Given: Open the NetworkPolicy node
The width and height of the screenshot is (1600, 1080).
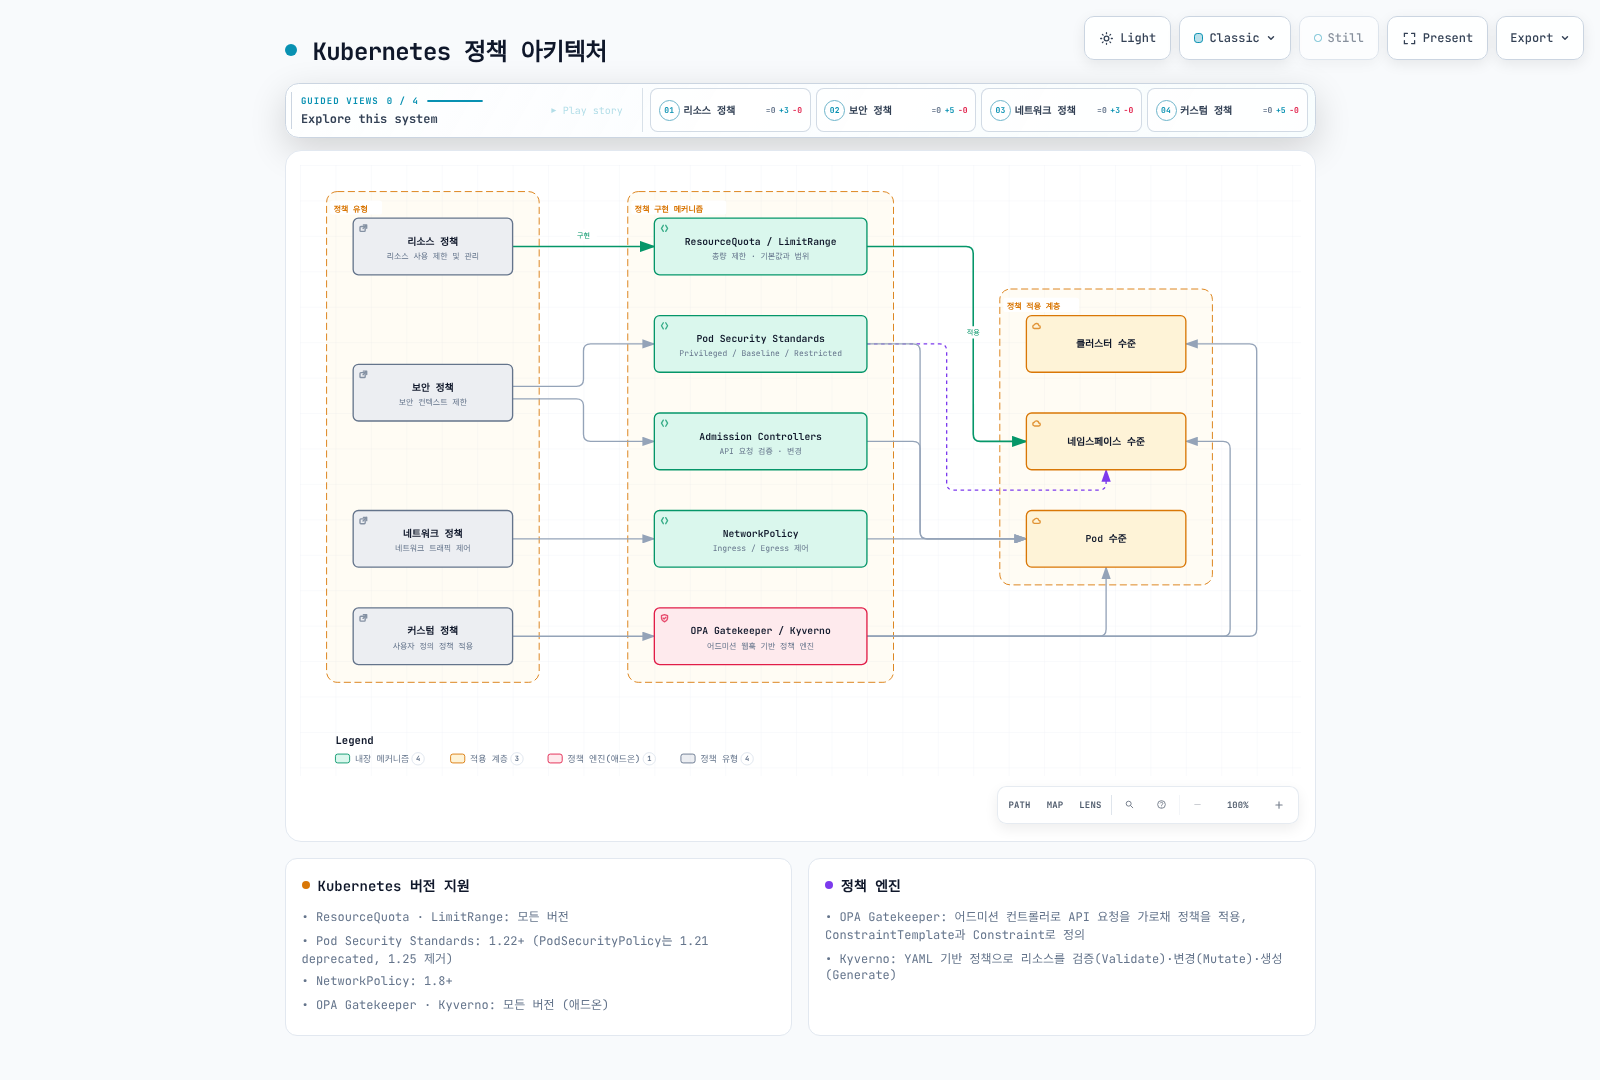Looking at the screenshot, I should pyautogui.click(x=760, y=539).
